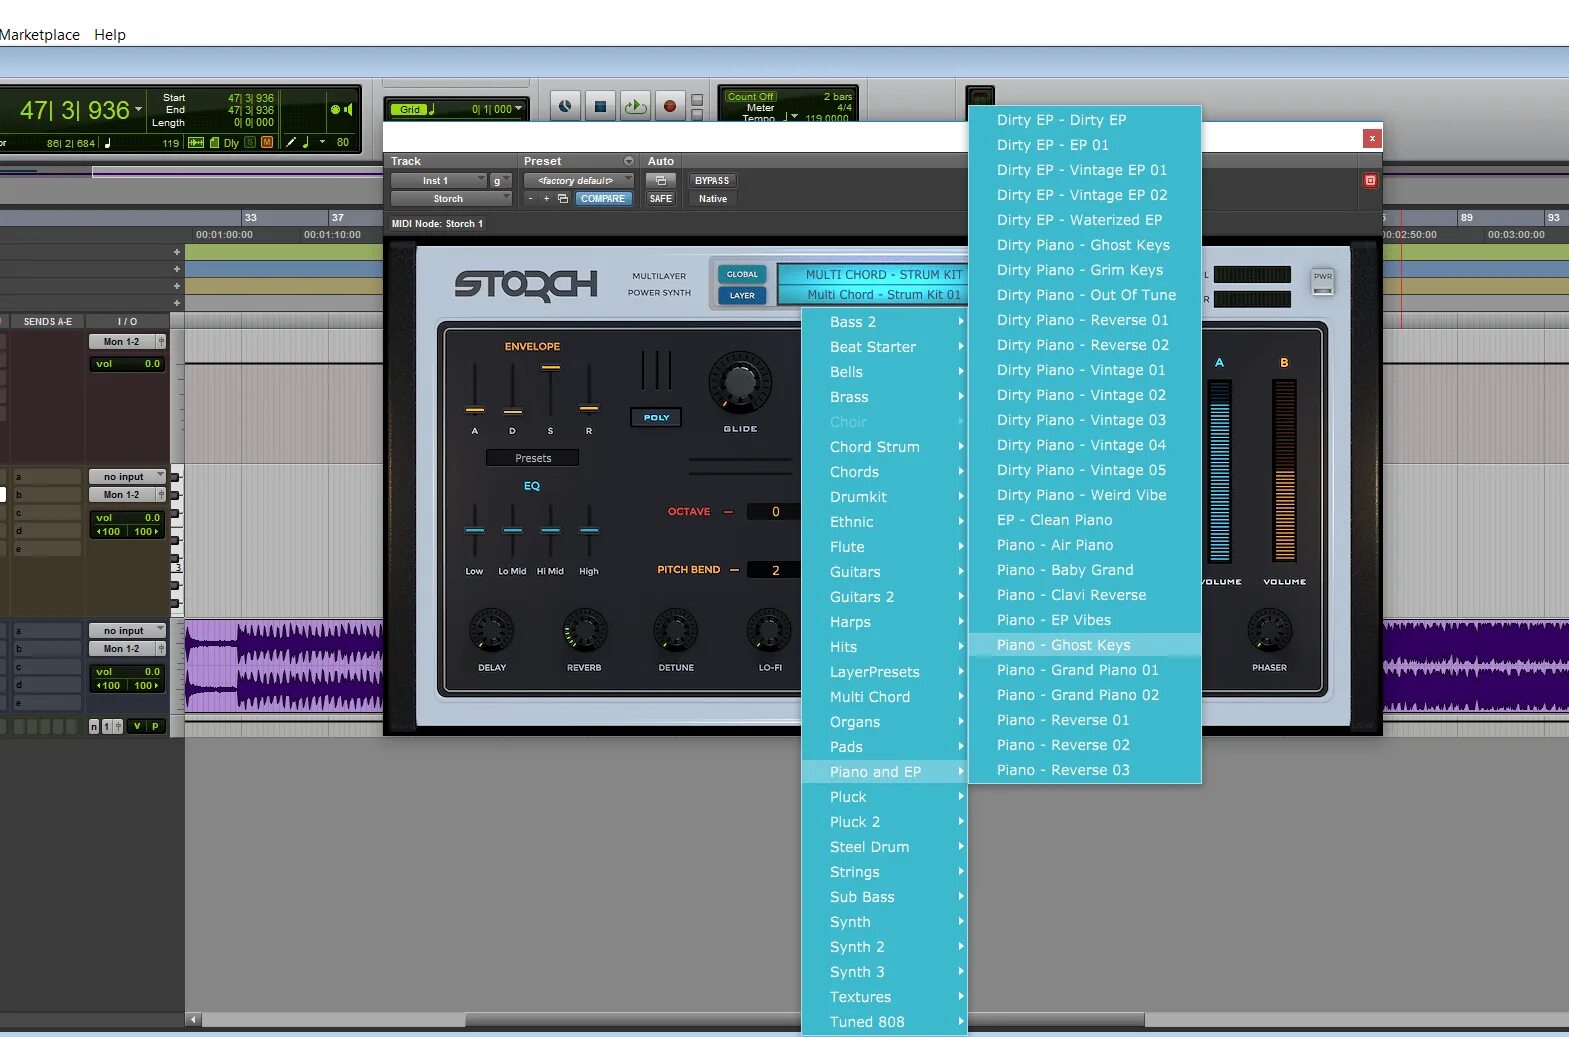Click the preset copy settings icon
Image resolution: width=1569 pixels, height=1037 pixels.
tap(563, 199)
